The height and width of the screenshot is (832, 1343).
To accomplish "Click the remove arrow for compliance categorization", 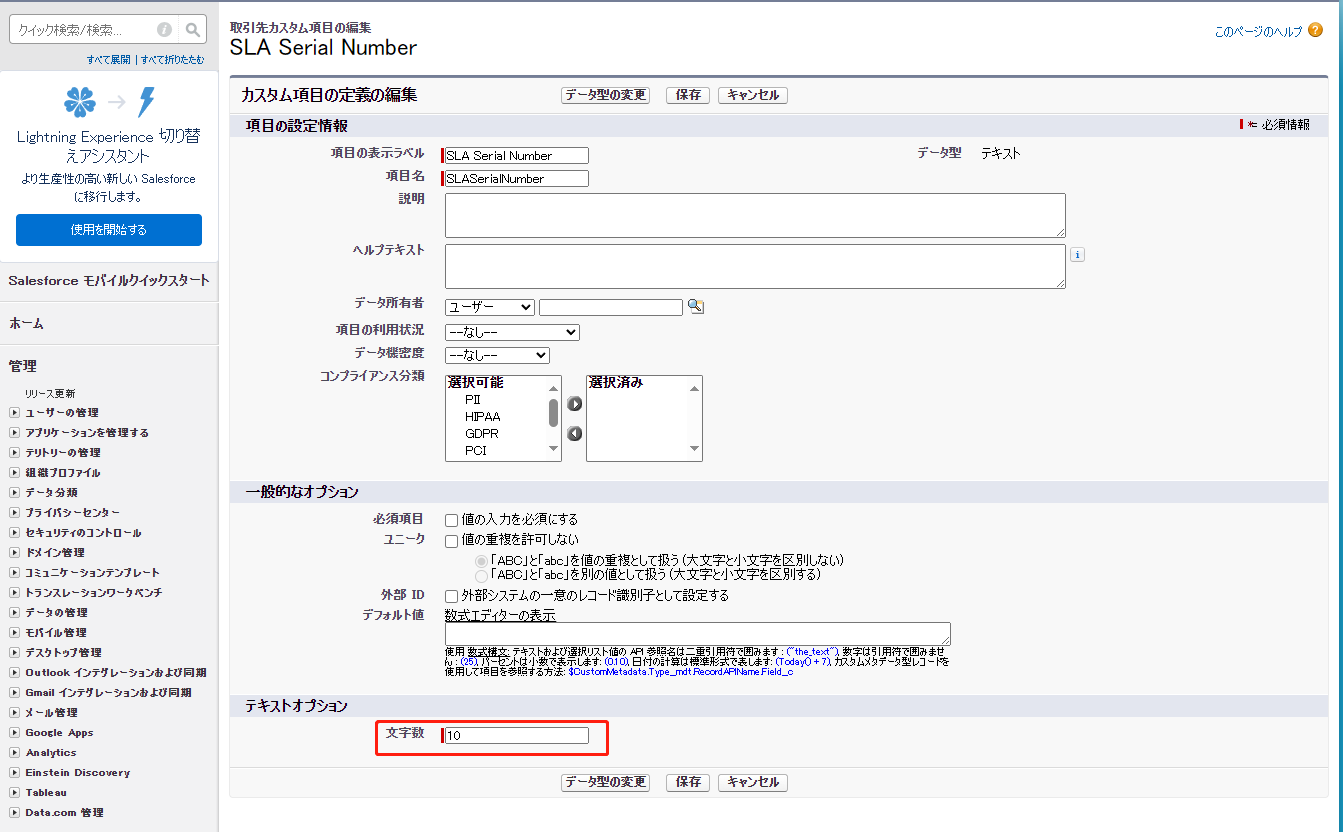I will point(574,433).
